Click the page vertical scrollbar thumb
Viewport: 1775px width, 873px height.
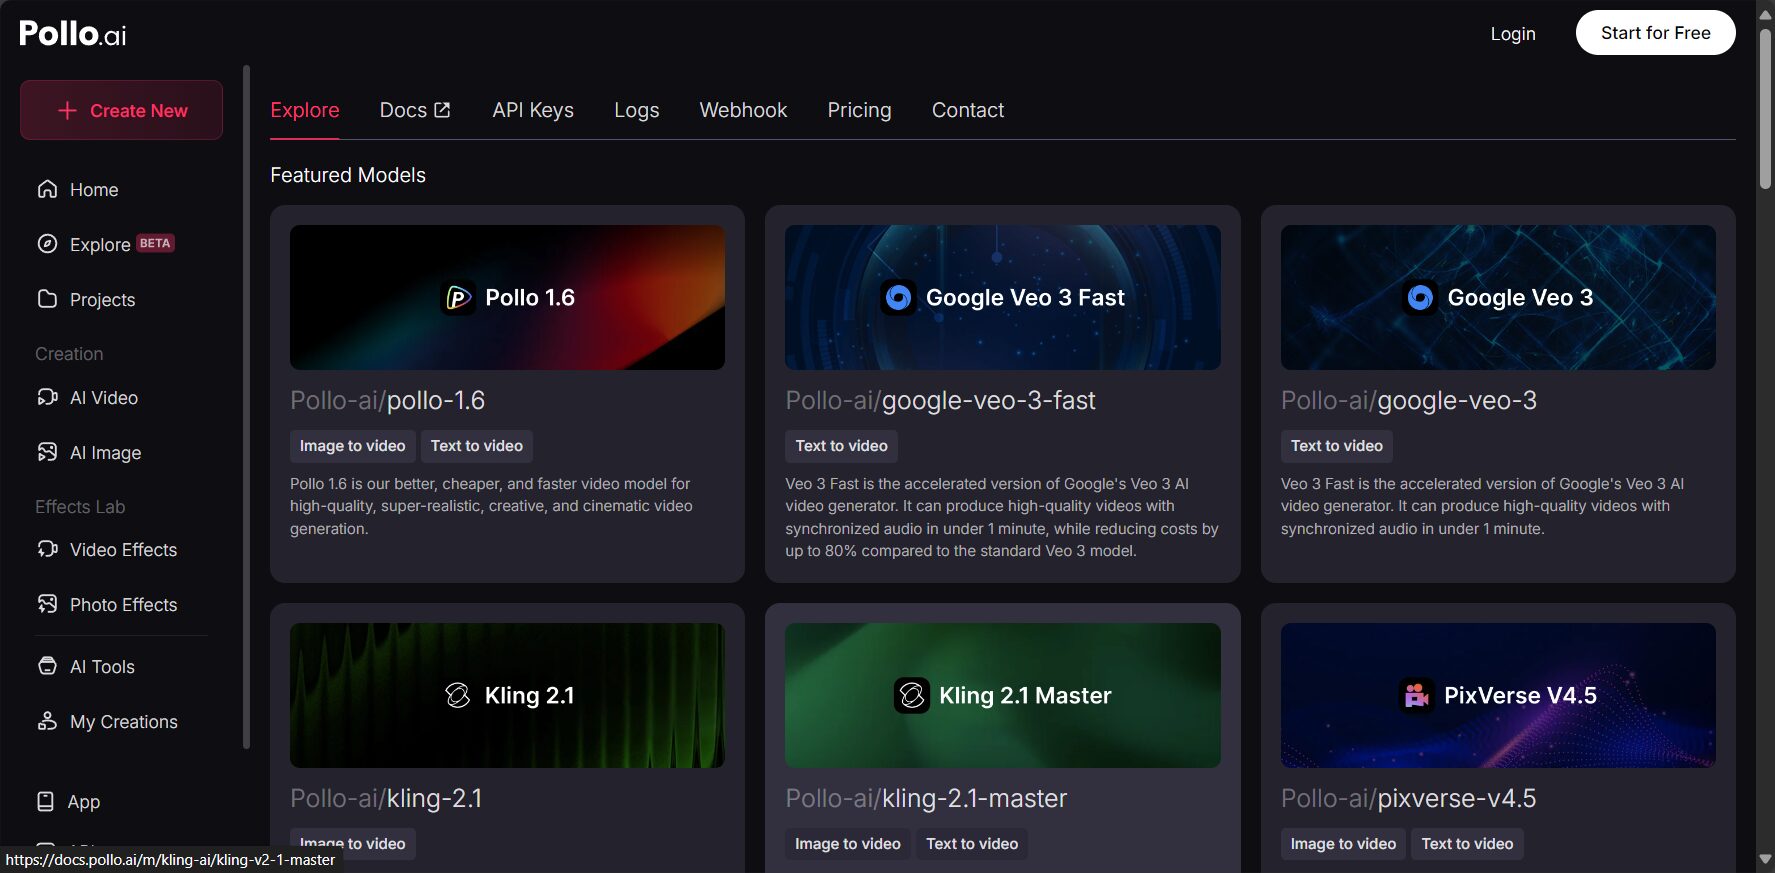(1765, 108)
